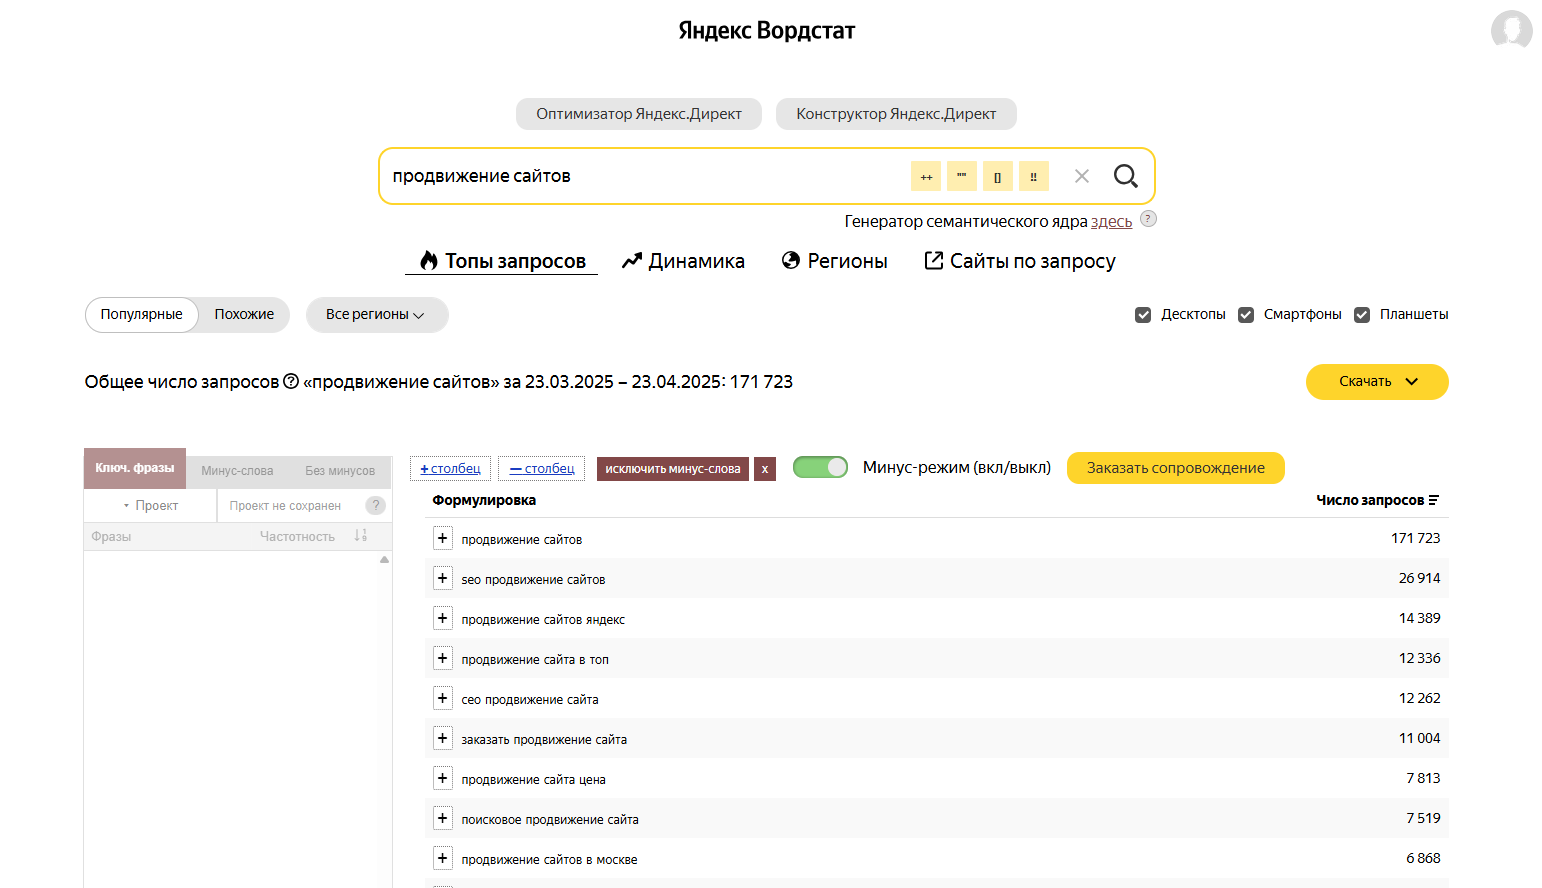Toggle the 'Десктопы' checkbox

click(x=1143, y=315)
